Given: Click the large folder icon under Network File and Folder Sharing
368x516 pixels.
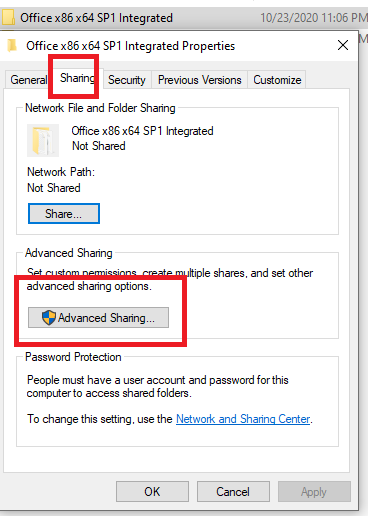Looking at the screenshot, I should click(x=43, y=140).
